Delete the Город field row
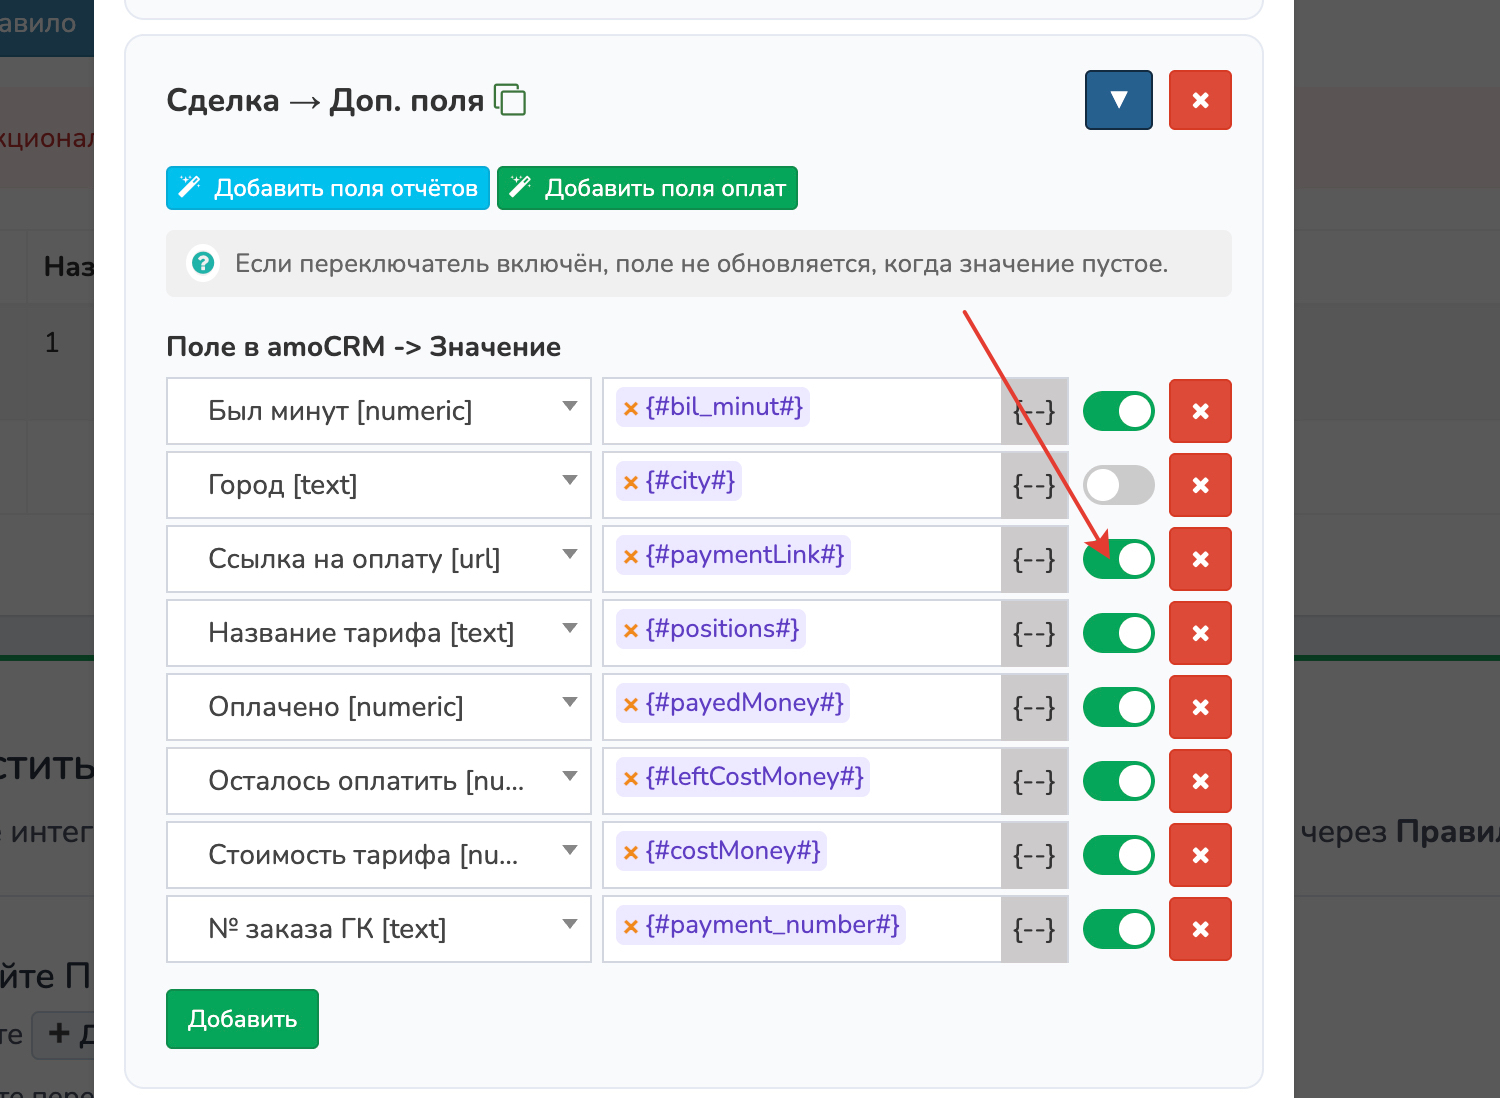The width and height of the screenshot is (1500, 1098). point(1200,485)
